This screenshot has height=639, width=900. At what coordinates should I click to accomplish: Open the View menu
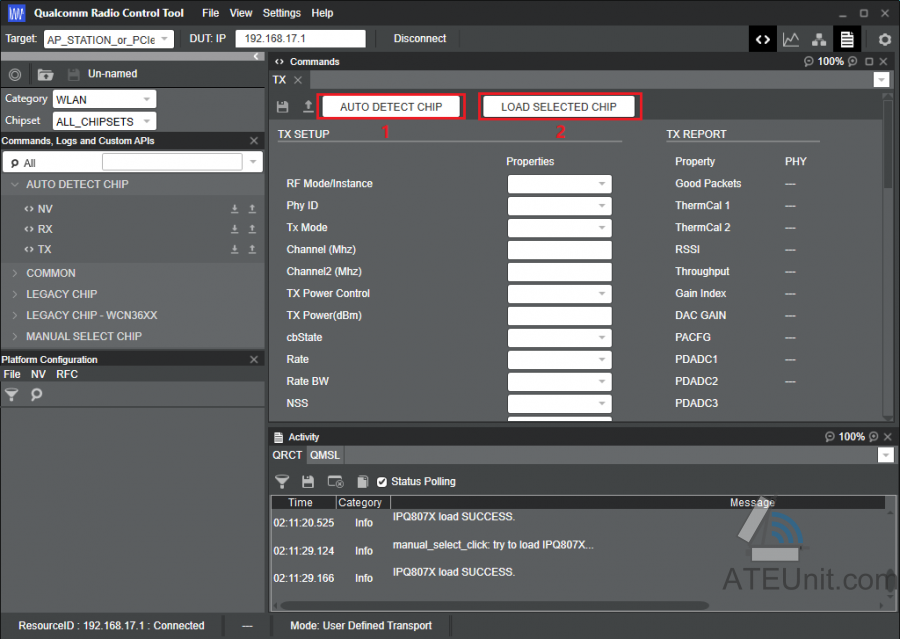pos(241,13)
